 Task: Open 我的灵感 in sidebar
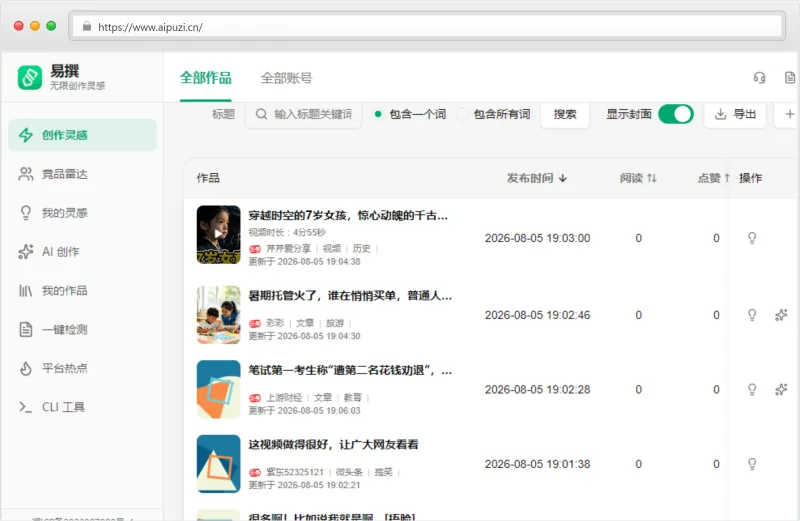pos(82,213)
